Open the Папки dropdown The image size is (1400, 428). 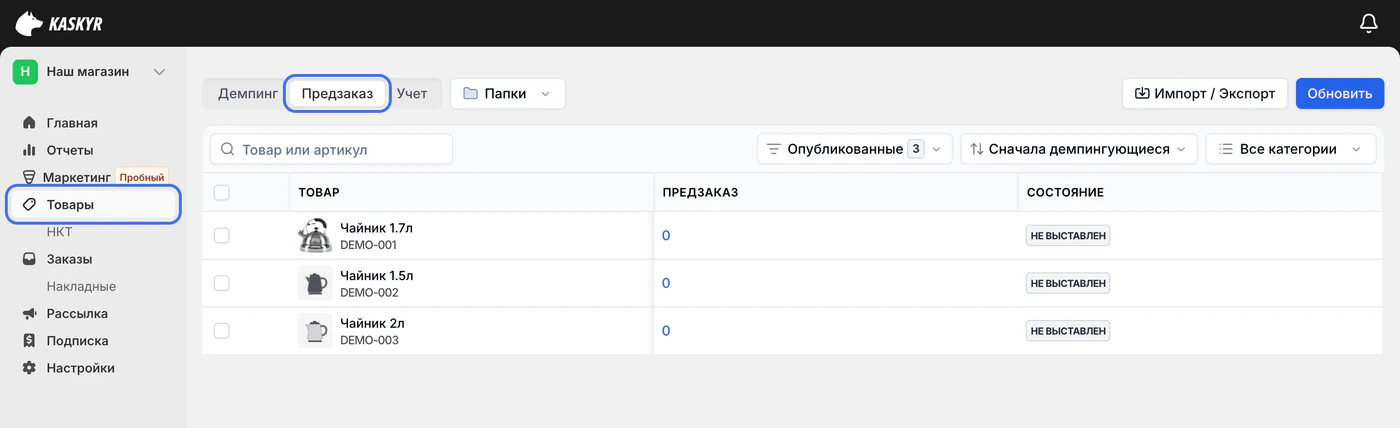(x=508, y=93)
